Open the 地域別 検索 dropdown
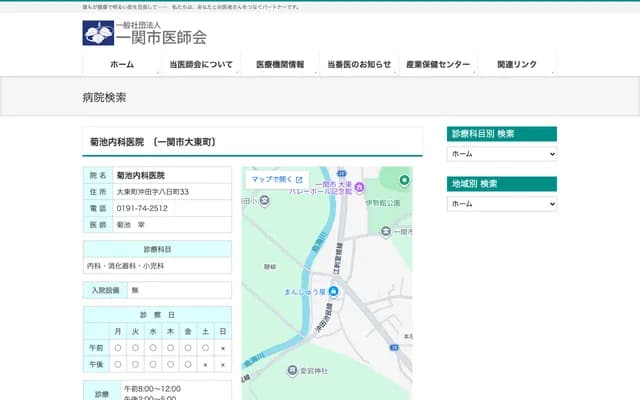The height and width of the screenshot is (400, 640). (x=502, y=204)
